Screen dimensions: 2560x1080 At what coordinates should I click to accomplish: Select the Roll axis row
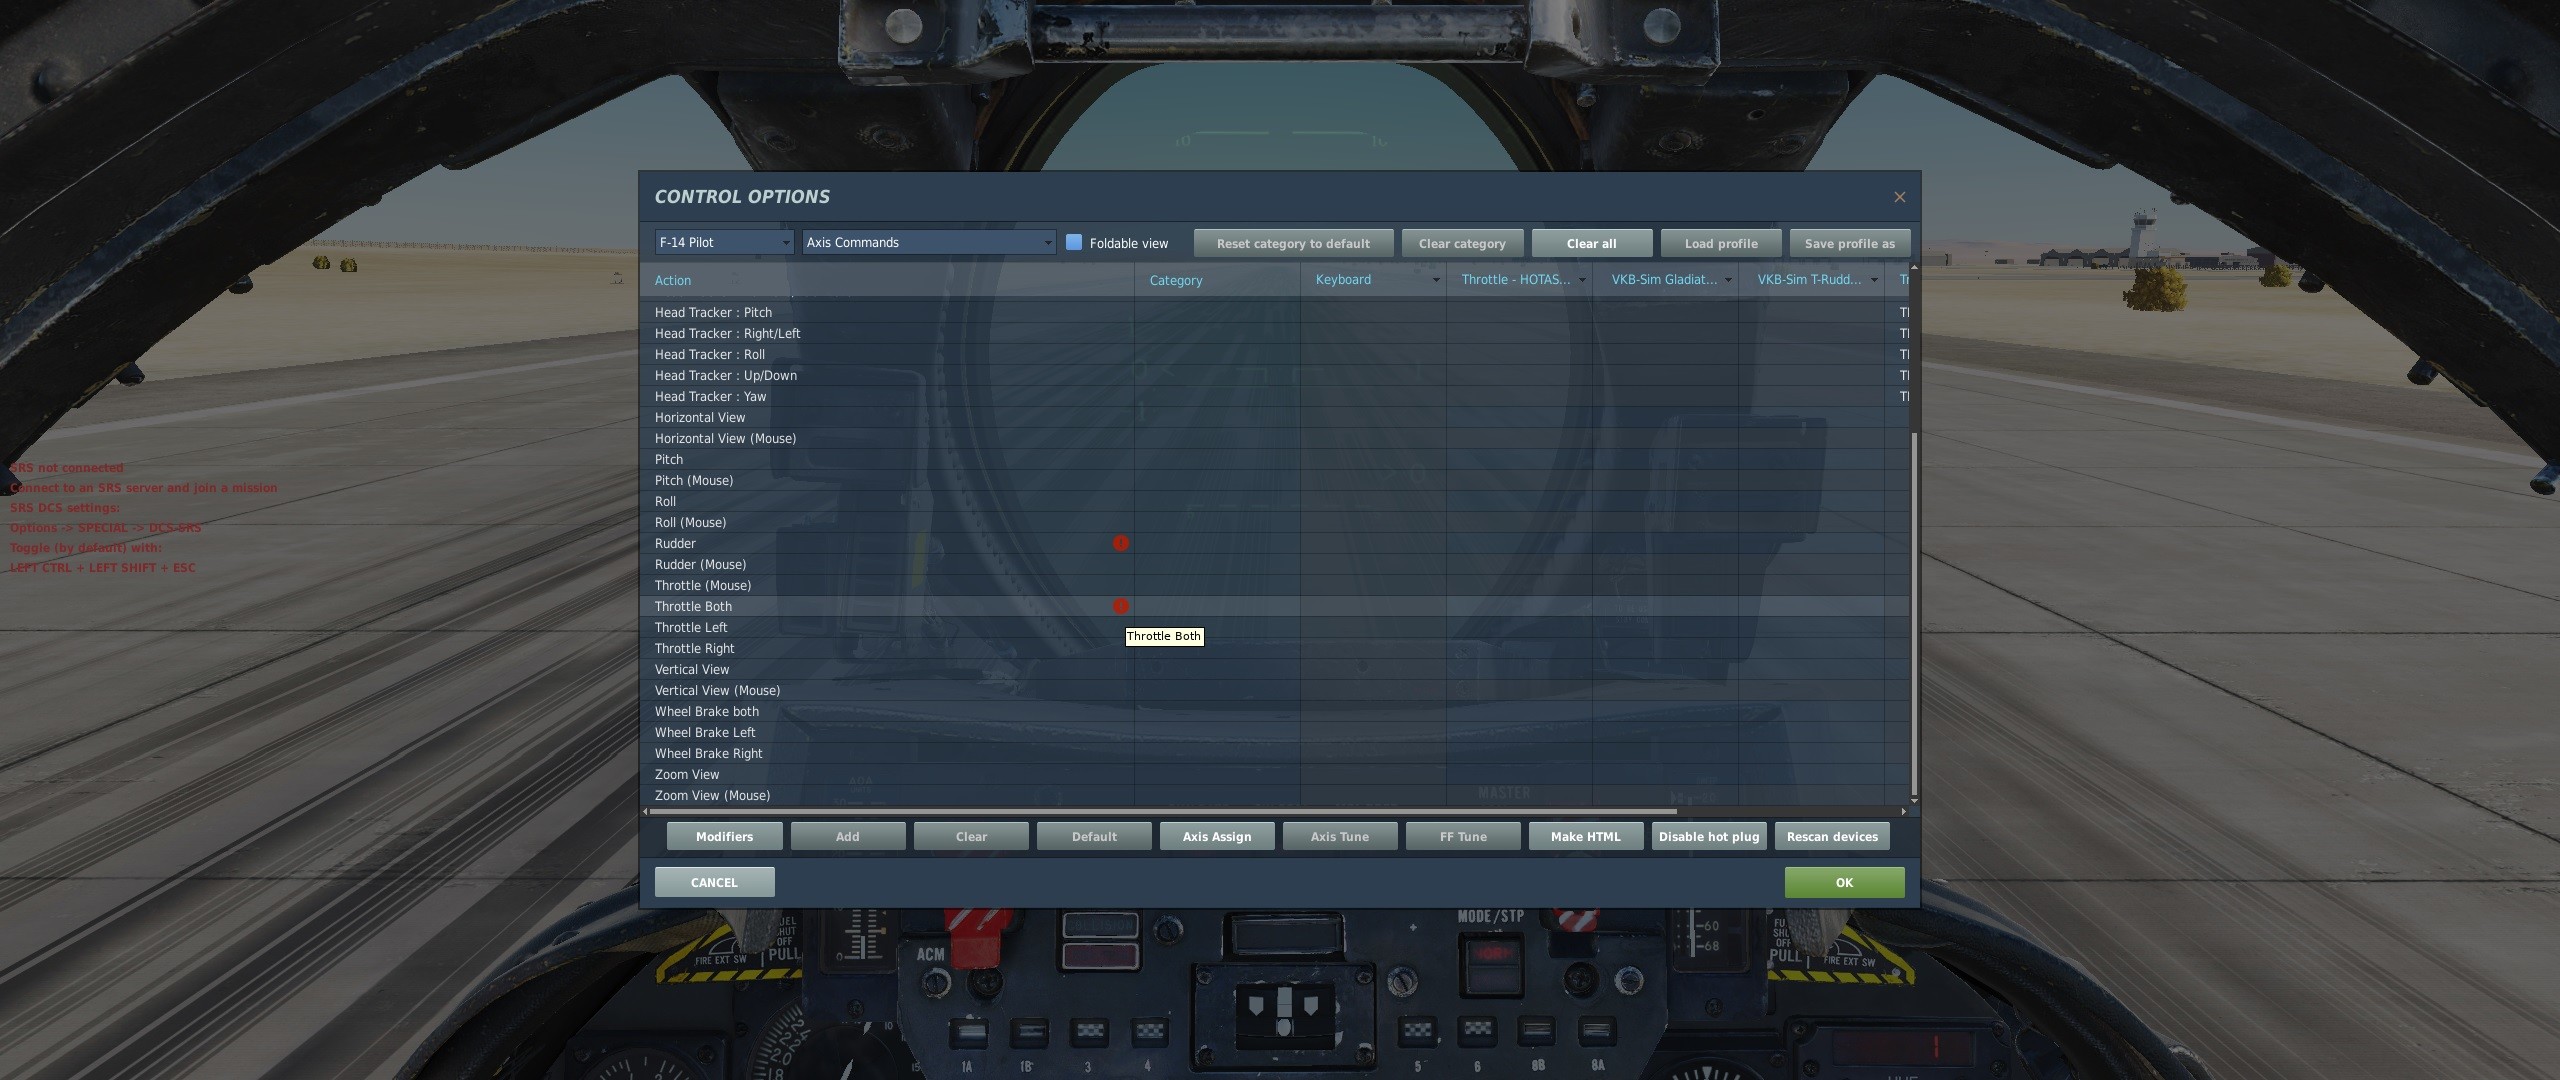pyautogui.click(x=1275, y=501)
